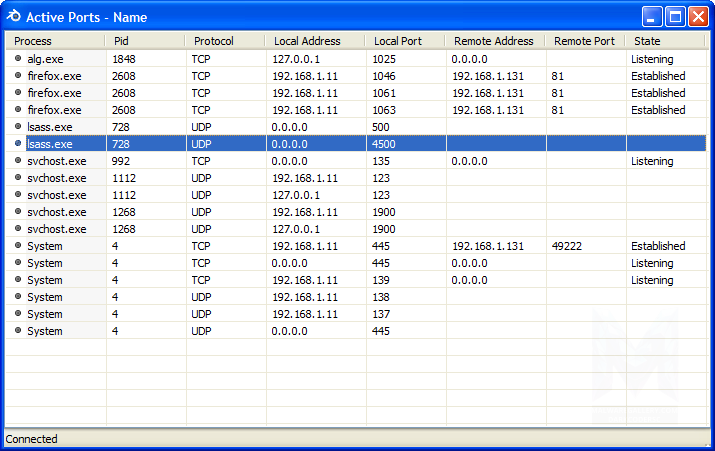
Task: Sort entries by Local Port header
Action: (x=404, y=41)
